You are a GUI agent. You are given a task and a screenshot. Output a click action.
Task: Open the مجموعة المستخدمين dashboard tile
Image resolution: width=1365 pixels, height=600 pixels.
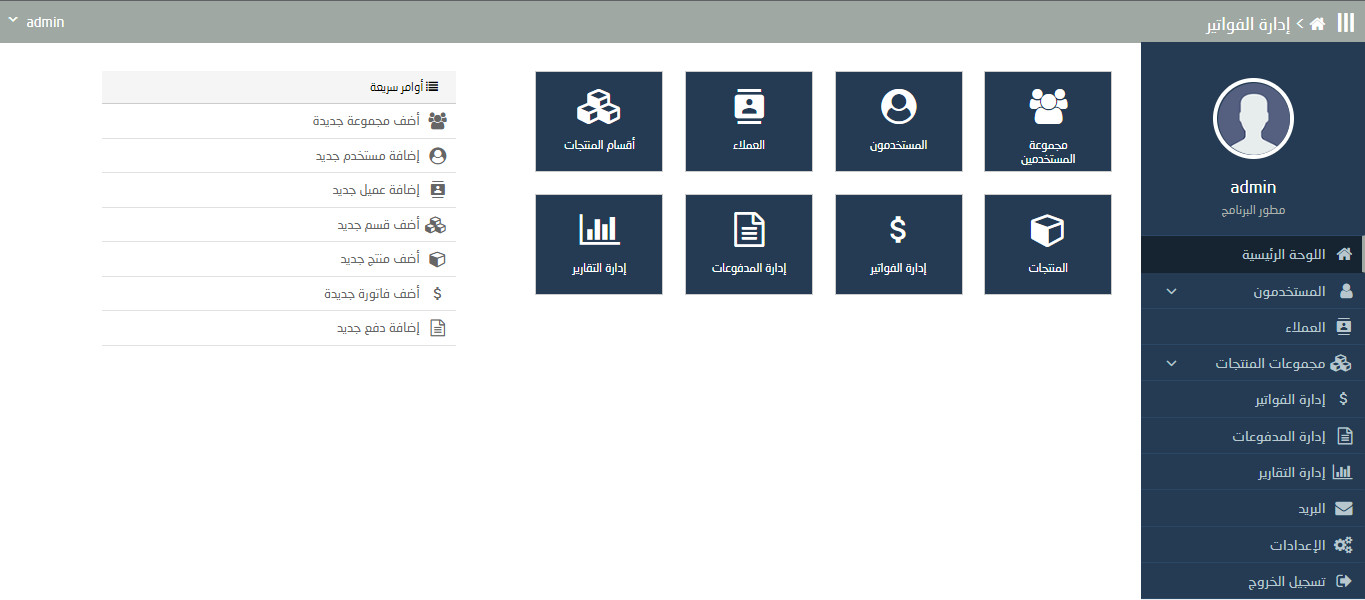1048,121
